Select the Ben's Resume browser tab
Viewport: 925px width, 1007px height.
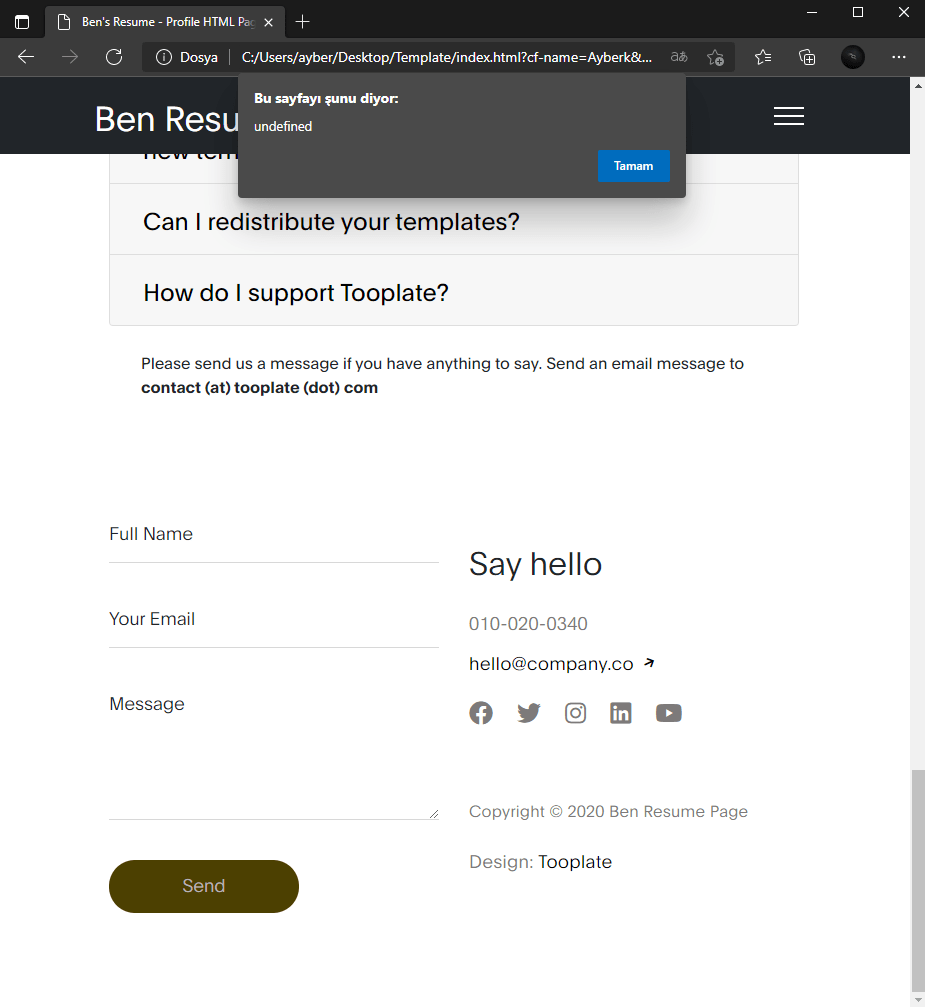tap(164, 22)
